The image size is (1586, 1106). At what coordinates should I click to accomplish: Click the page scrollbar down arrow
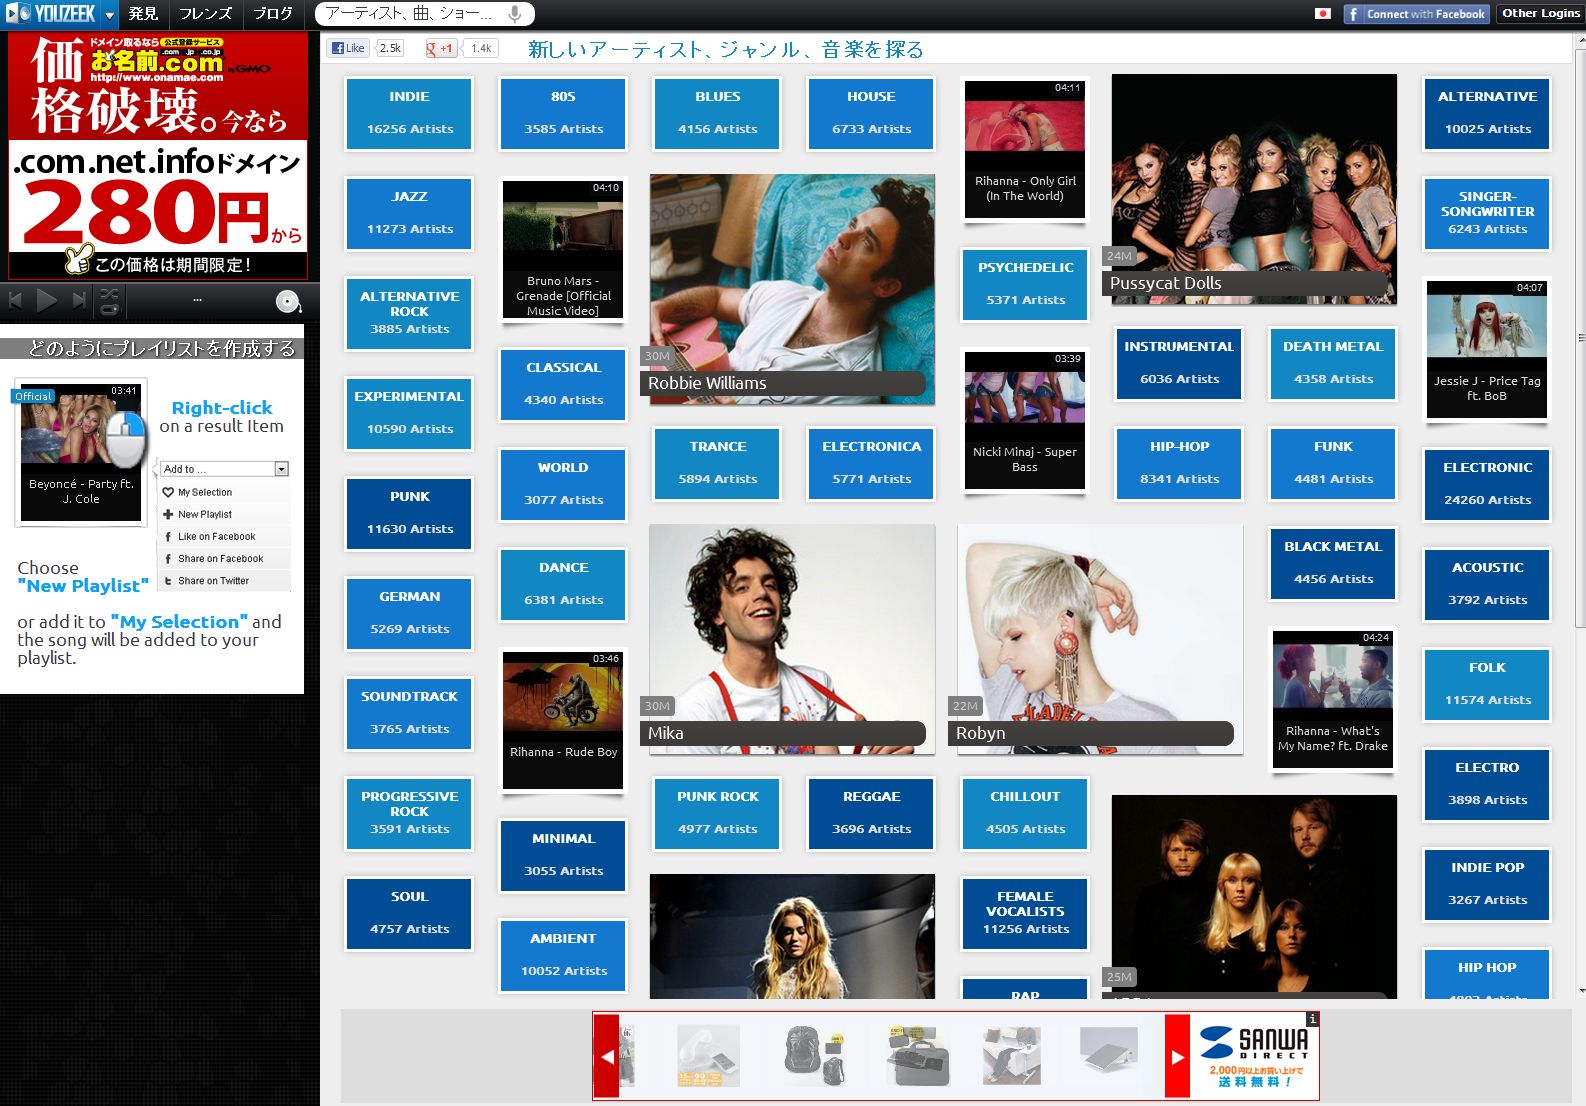click(1580, 990)
